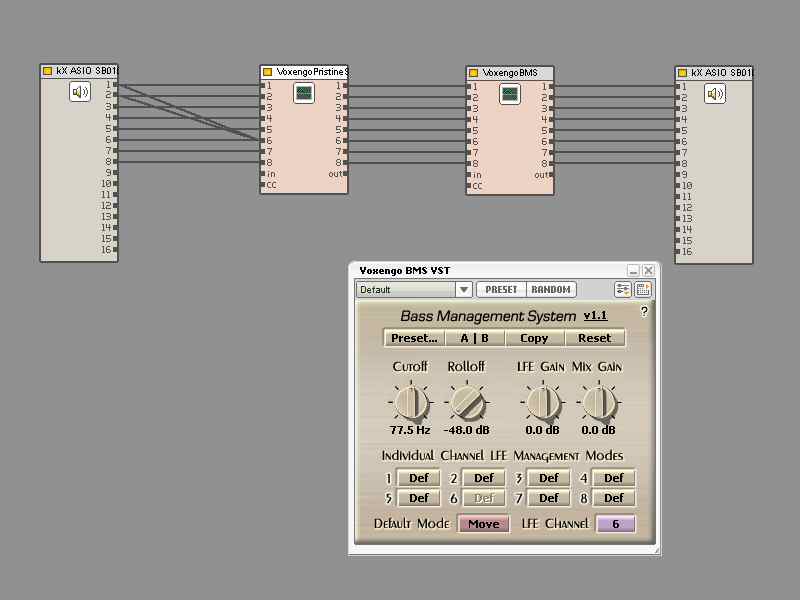The image size is (800, 600).
Task: Click the Default Mode Move selector
Action: pyautogui.click(x=484, y=524)
